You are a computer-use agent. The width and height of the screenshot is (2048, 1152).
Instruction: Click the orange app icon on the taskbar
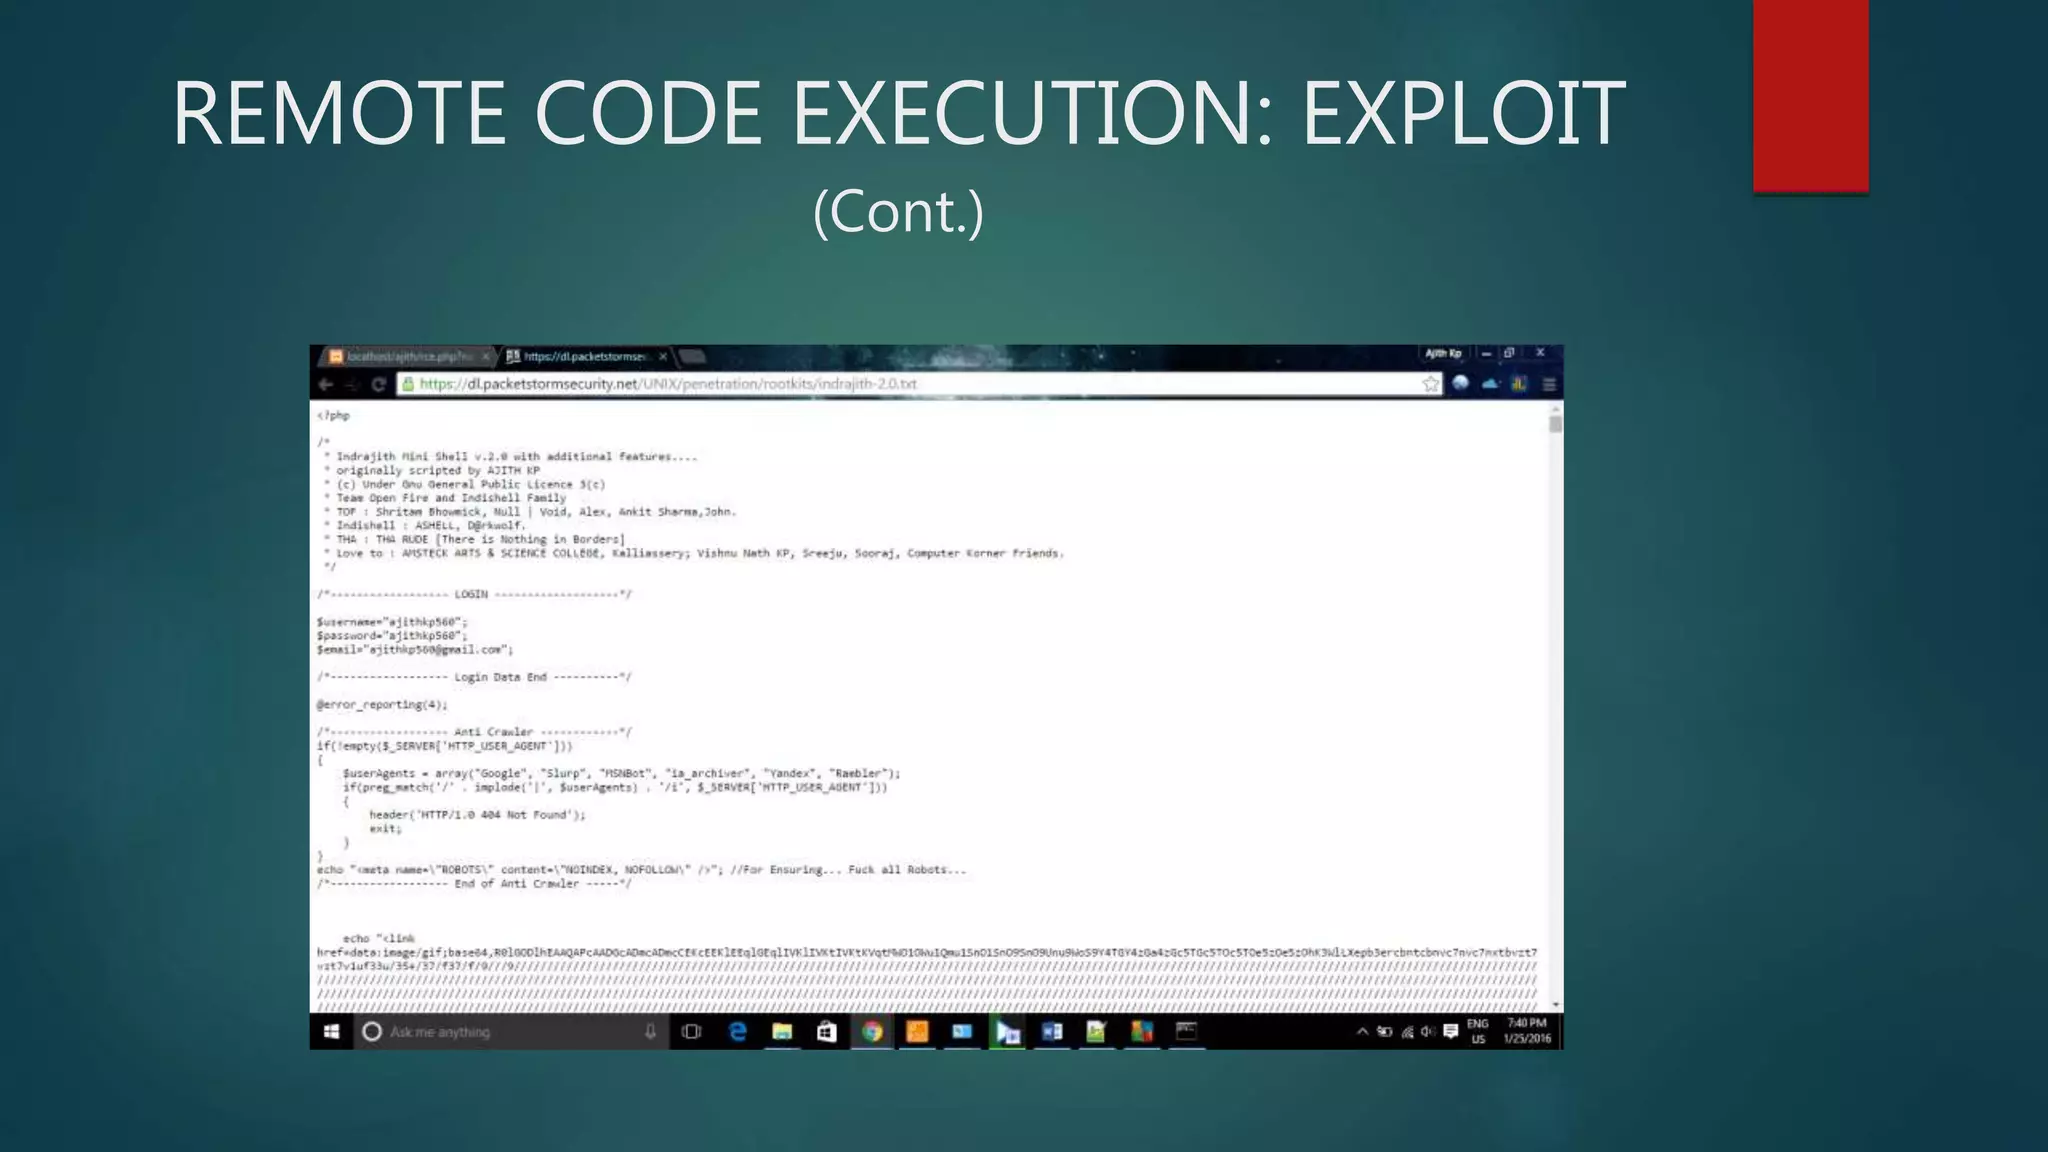click(917, 1031)
